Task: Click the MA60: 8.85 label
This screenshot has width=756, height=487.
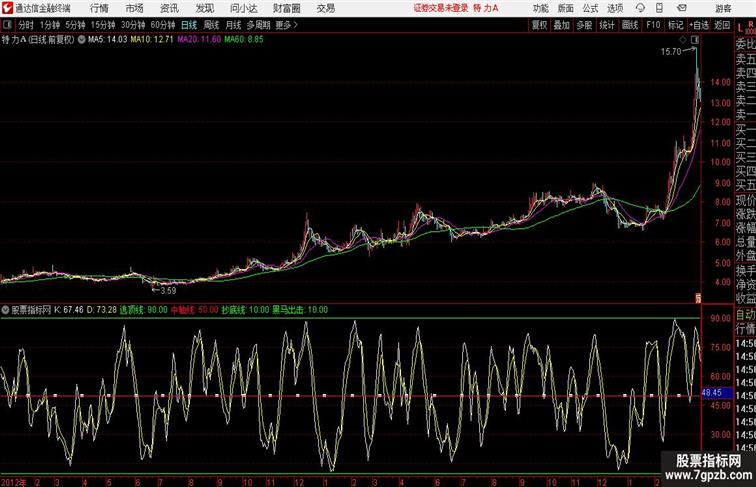Action: [x=244, y=40]
